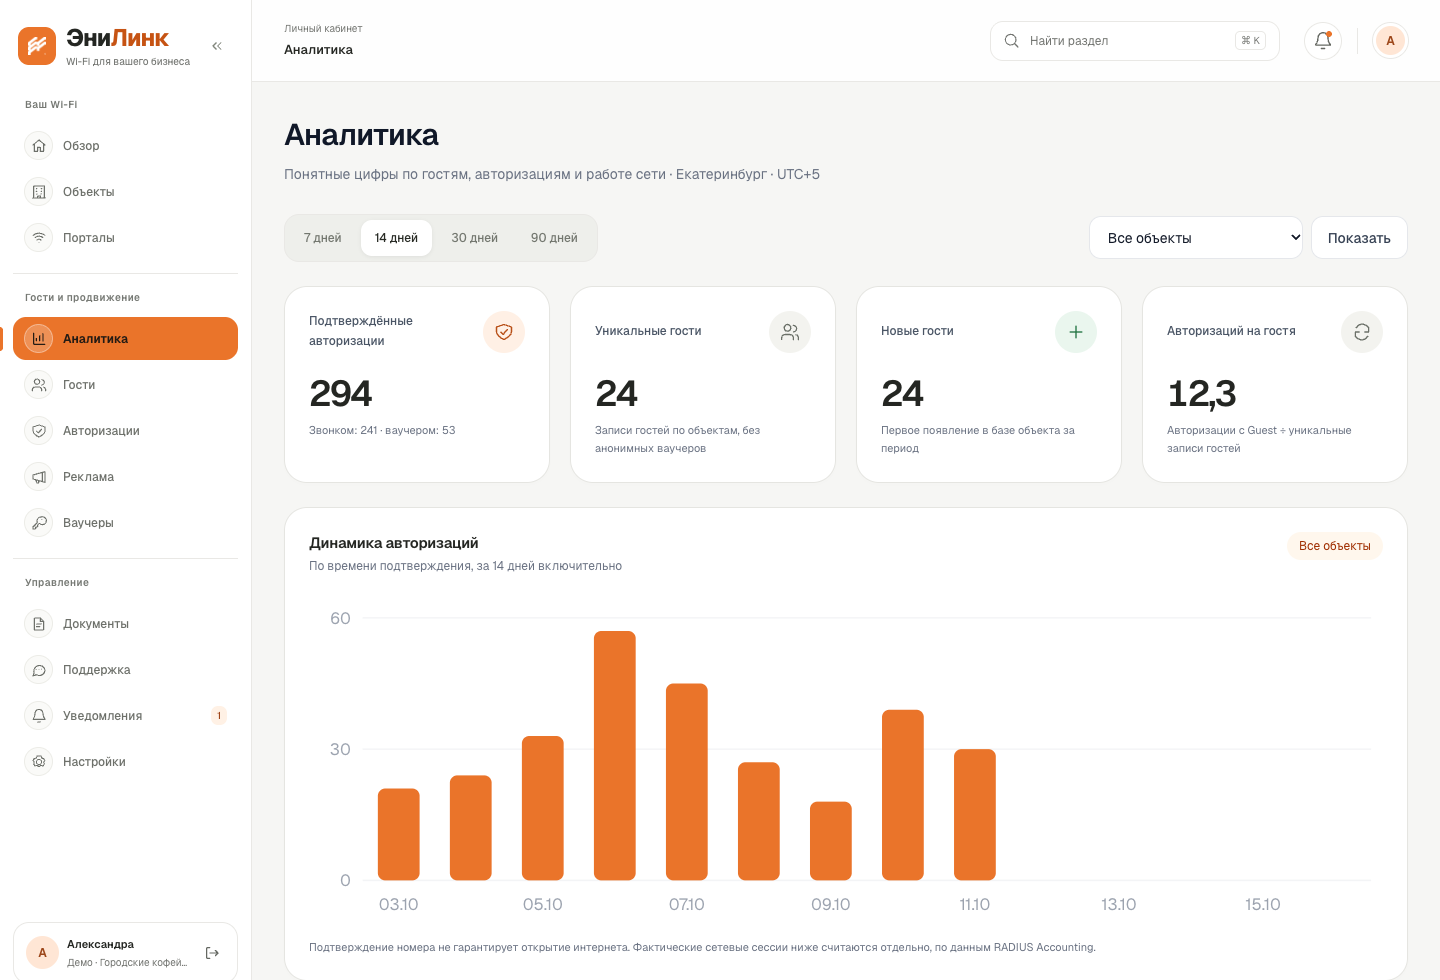Select the 14 дней period

[x=396, y=238]
